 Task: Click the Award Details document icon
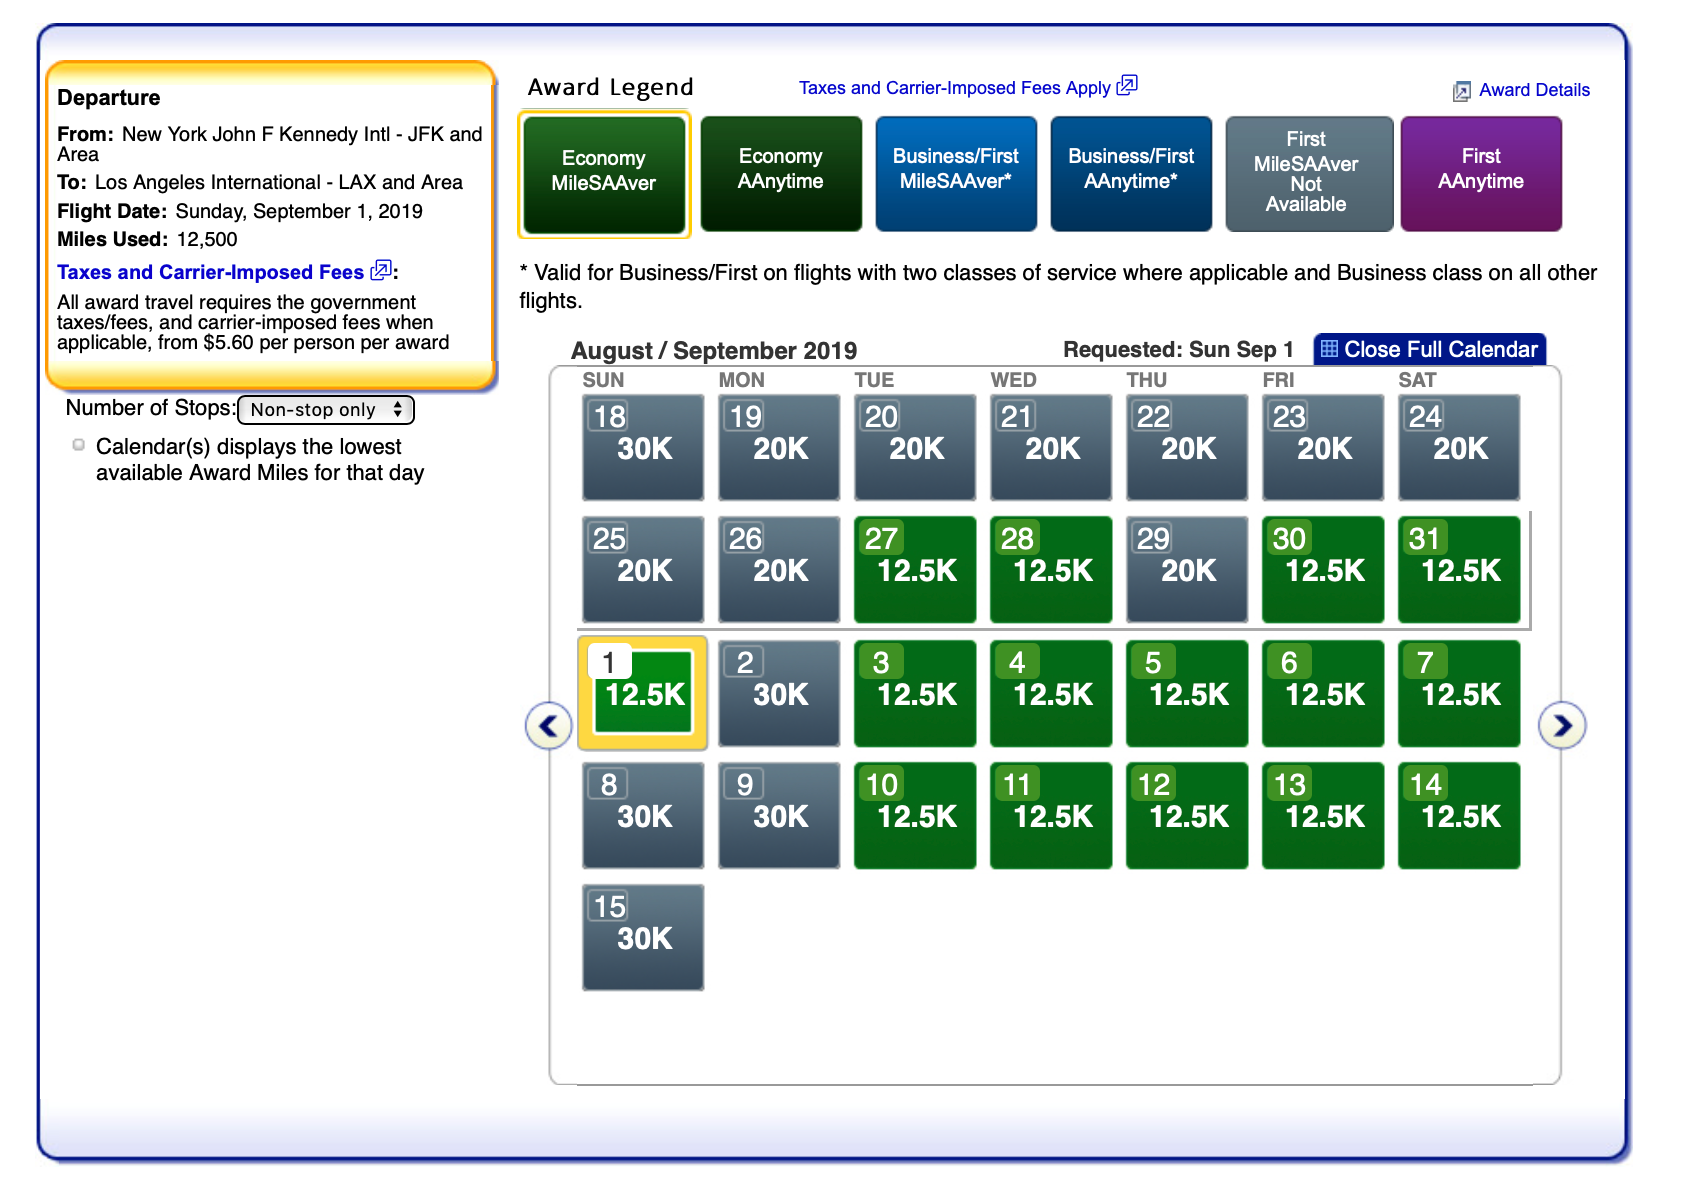coord(1461,91)
